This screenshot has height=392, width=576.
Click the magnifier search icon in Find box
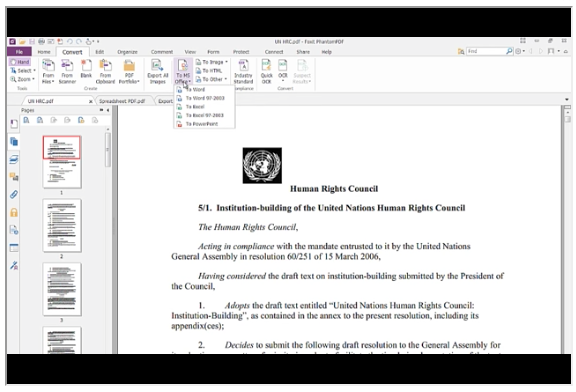pyautogui.click(x=509, y=51)
